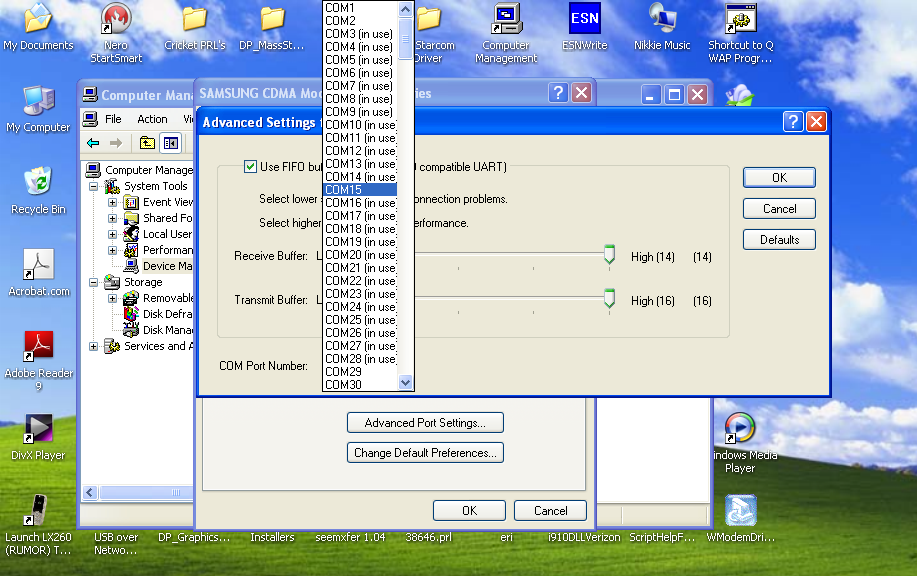Click left arrow of tree horizontal scrollbar
This screenshot has height=576, width=917.
coord(90,492)
